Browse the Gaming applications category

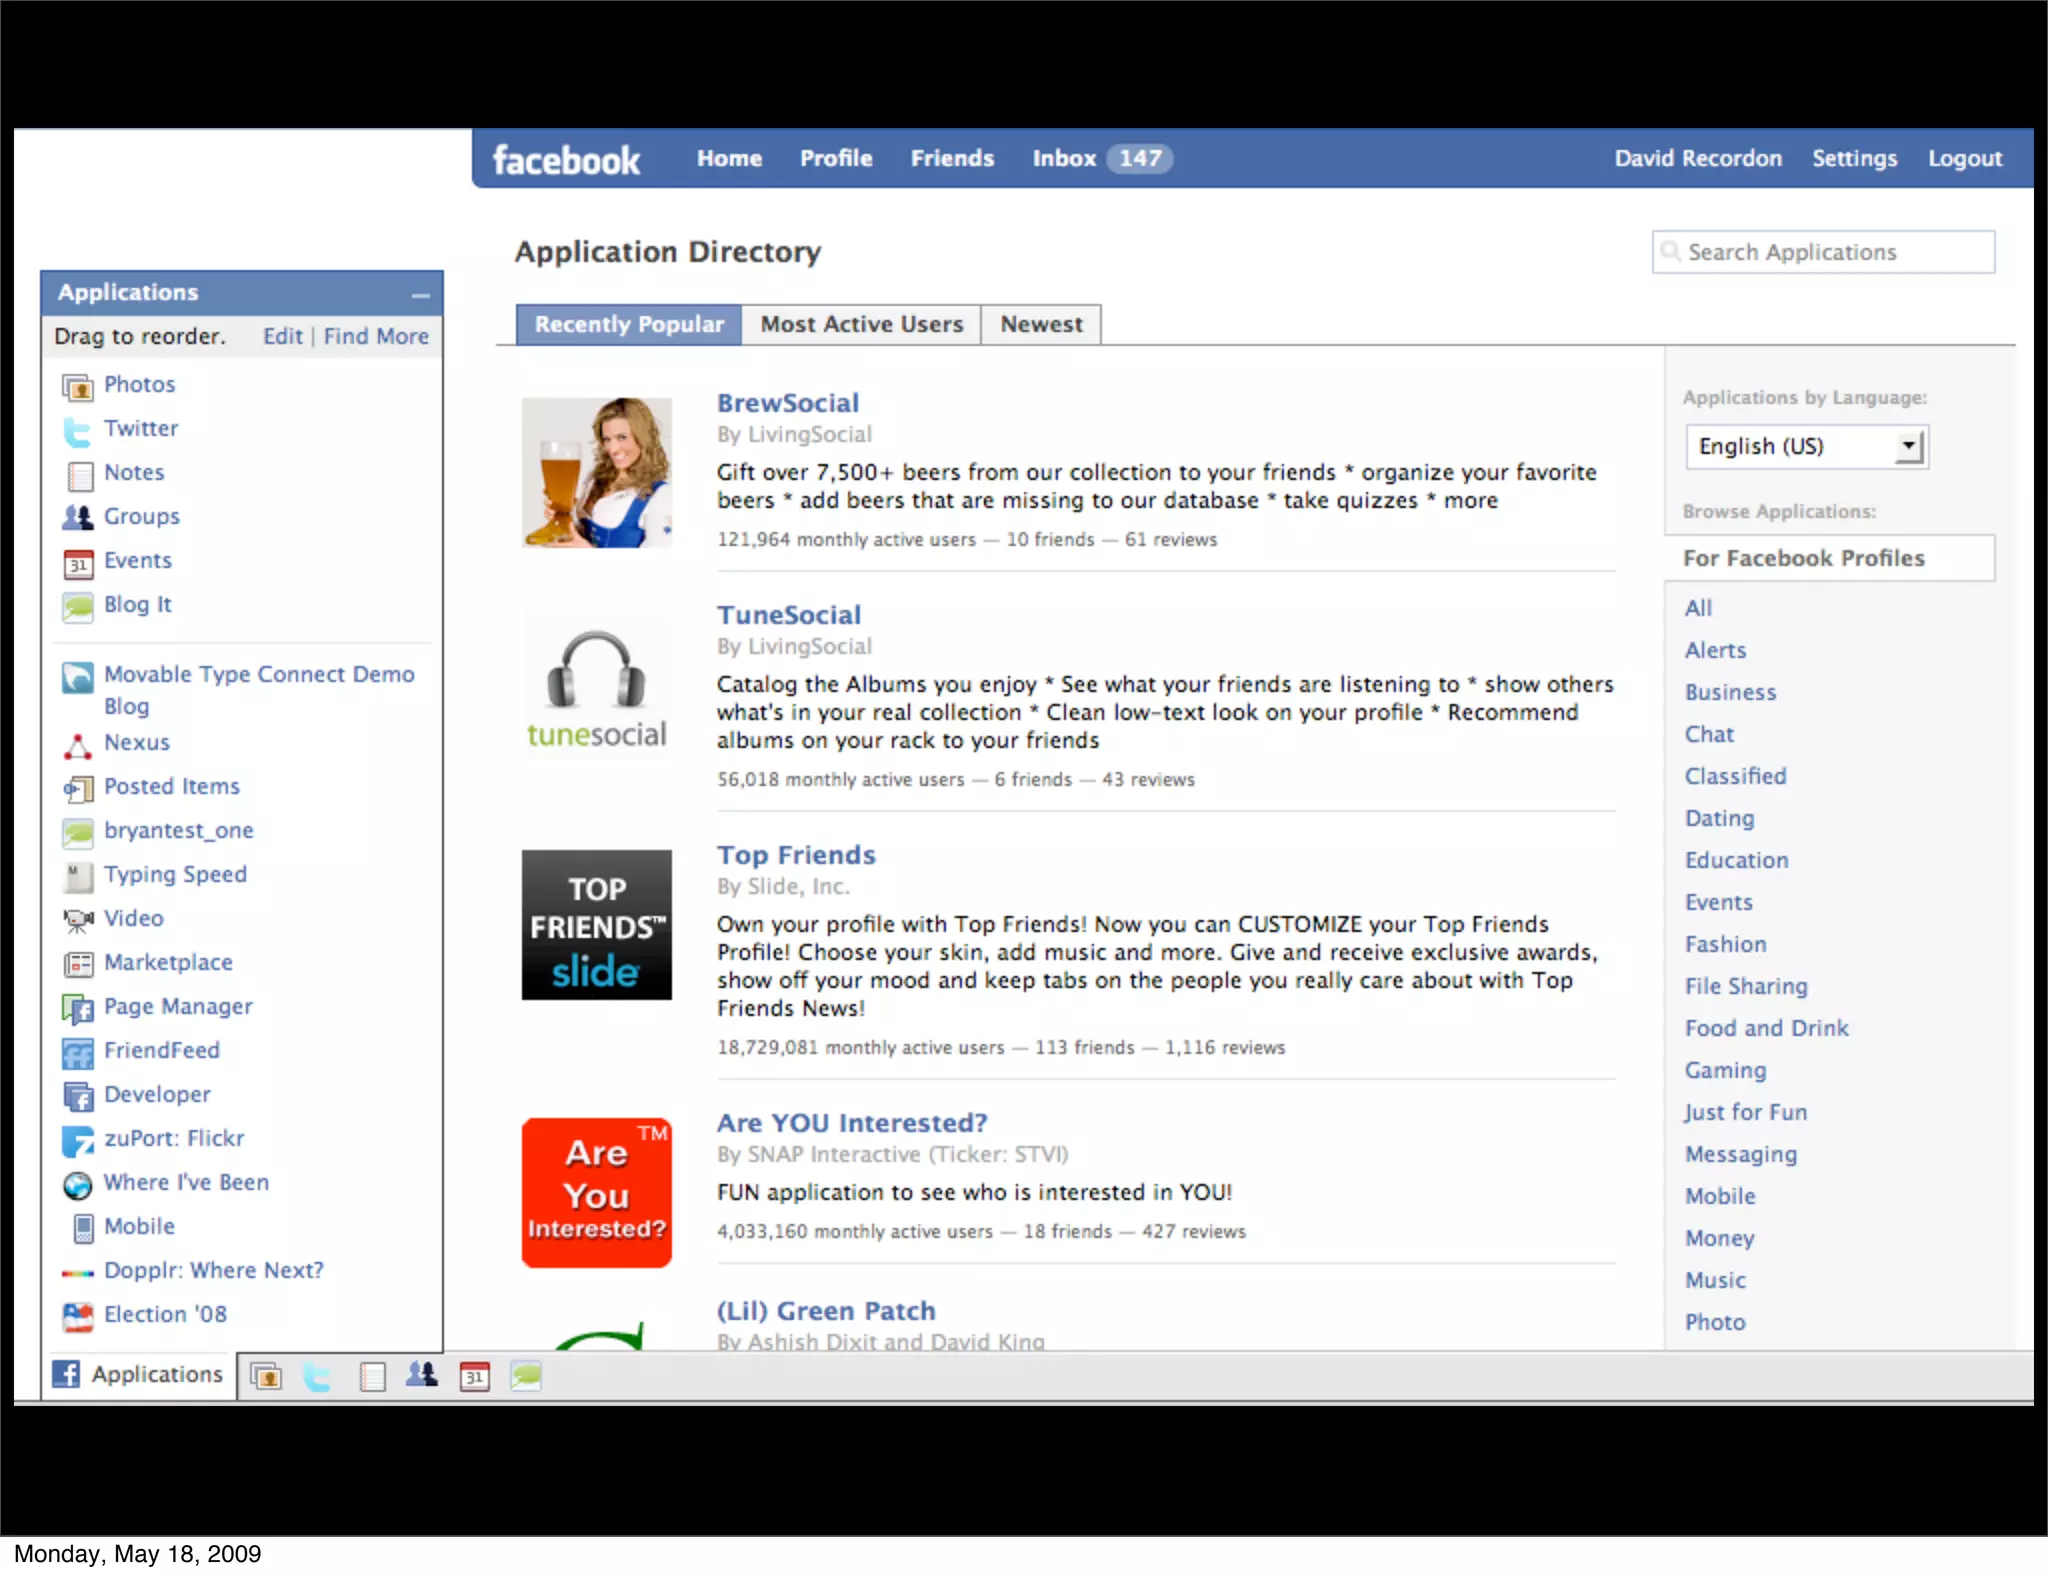(x=1725, y=1070)
